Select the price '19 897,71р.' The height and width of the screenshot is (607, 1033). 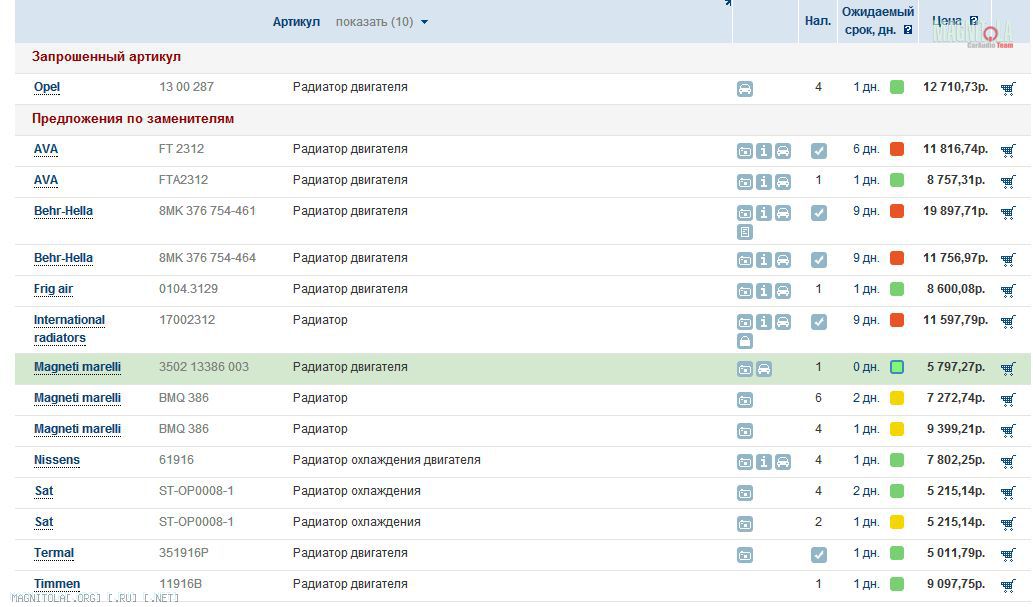955,211
